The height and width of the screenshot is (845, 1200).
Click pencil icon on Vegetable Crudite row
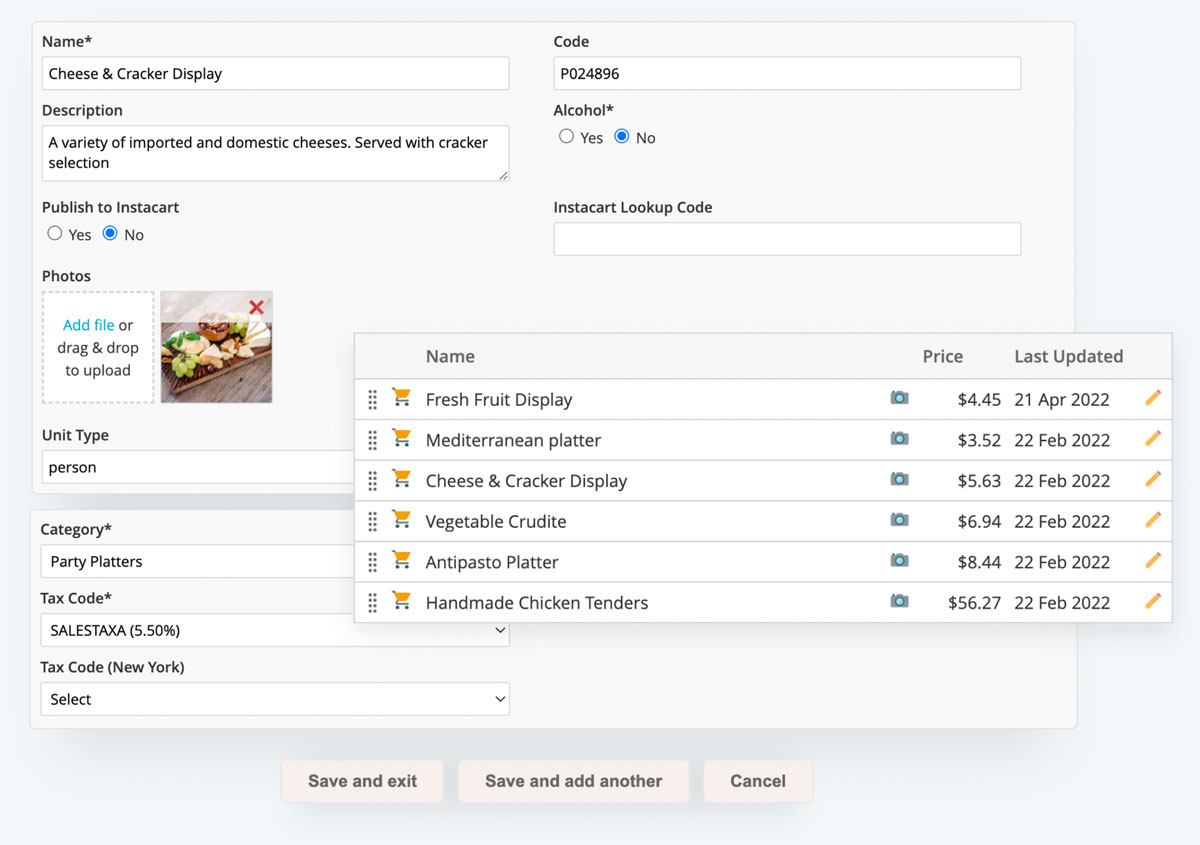[1153, 520]
